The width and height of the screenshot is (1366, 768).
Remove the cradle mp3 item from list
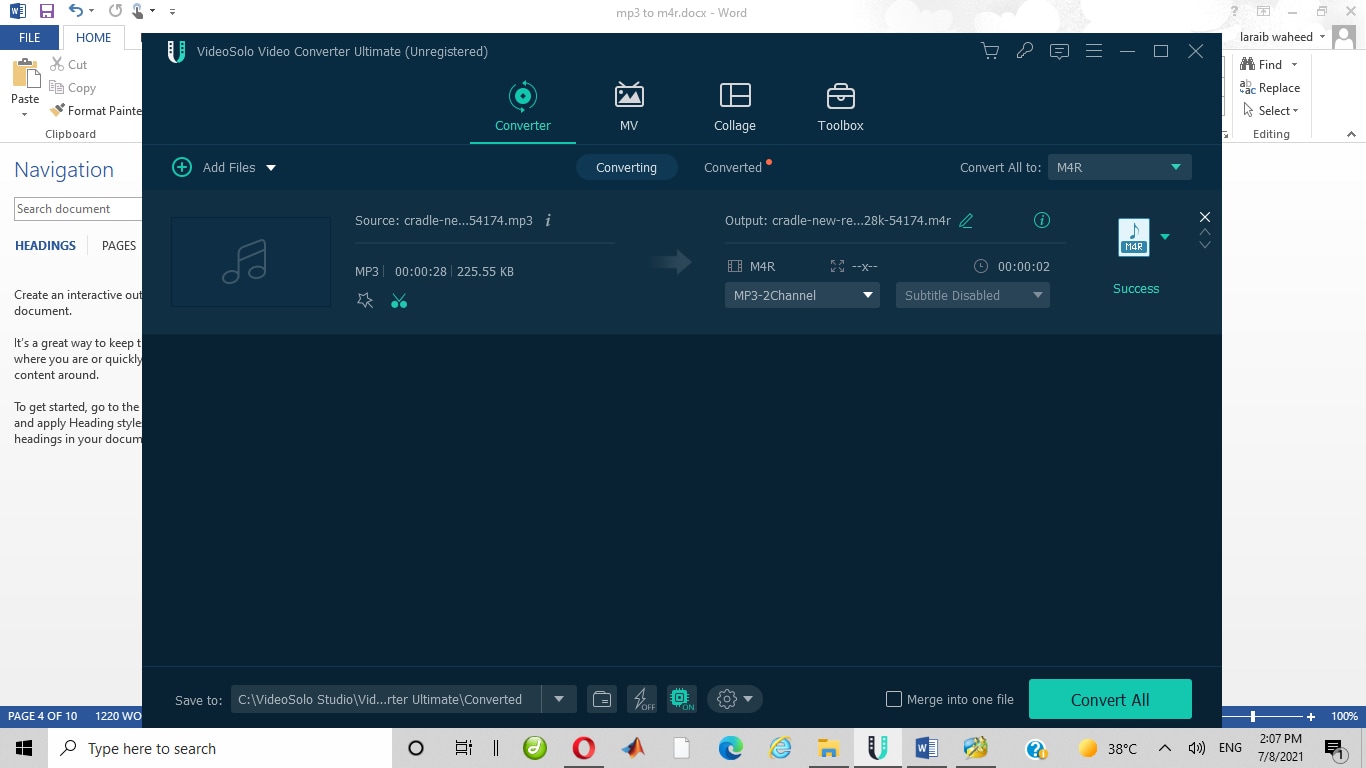(1205, 217)
